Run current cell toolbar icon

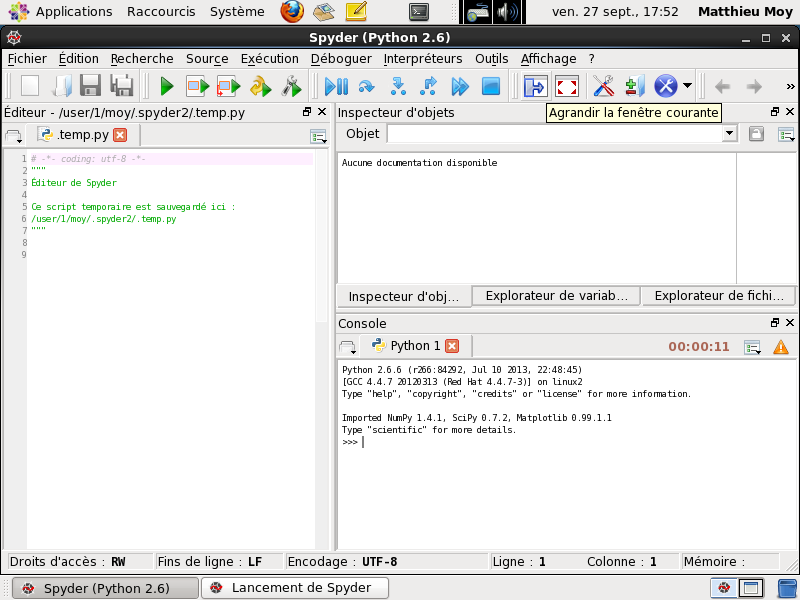(198, 86)
